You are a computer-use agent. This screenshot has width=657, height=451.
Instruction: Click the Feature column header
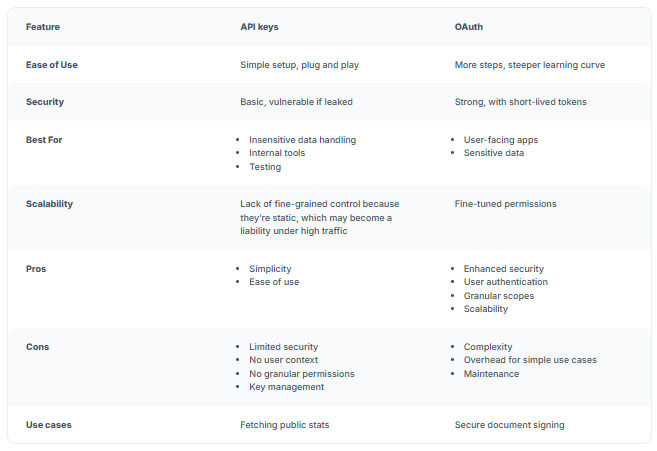[x=42, y=27]
